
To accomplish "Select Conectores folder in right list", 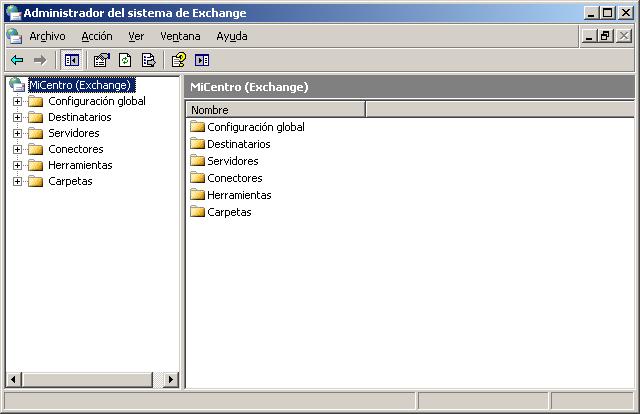I will click(234, 178).
